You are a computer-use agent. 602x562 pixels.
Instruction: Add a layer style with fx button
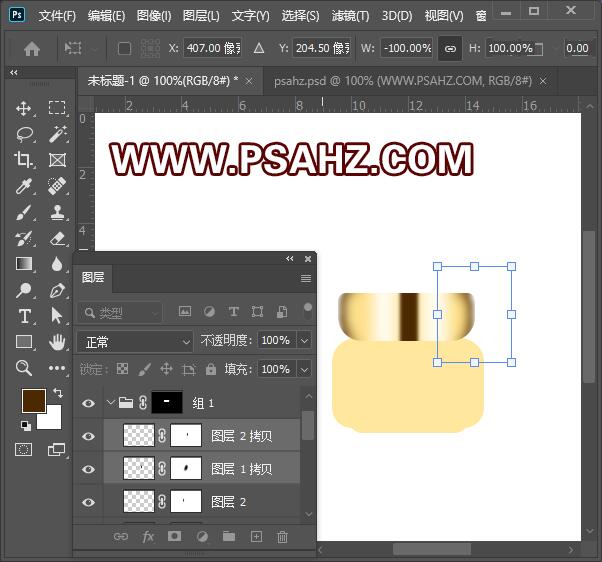pyautogui.click(x=148, y=537)
